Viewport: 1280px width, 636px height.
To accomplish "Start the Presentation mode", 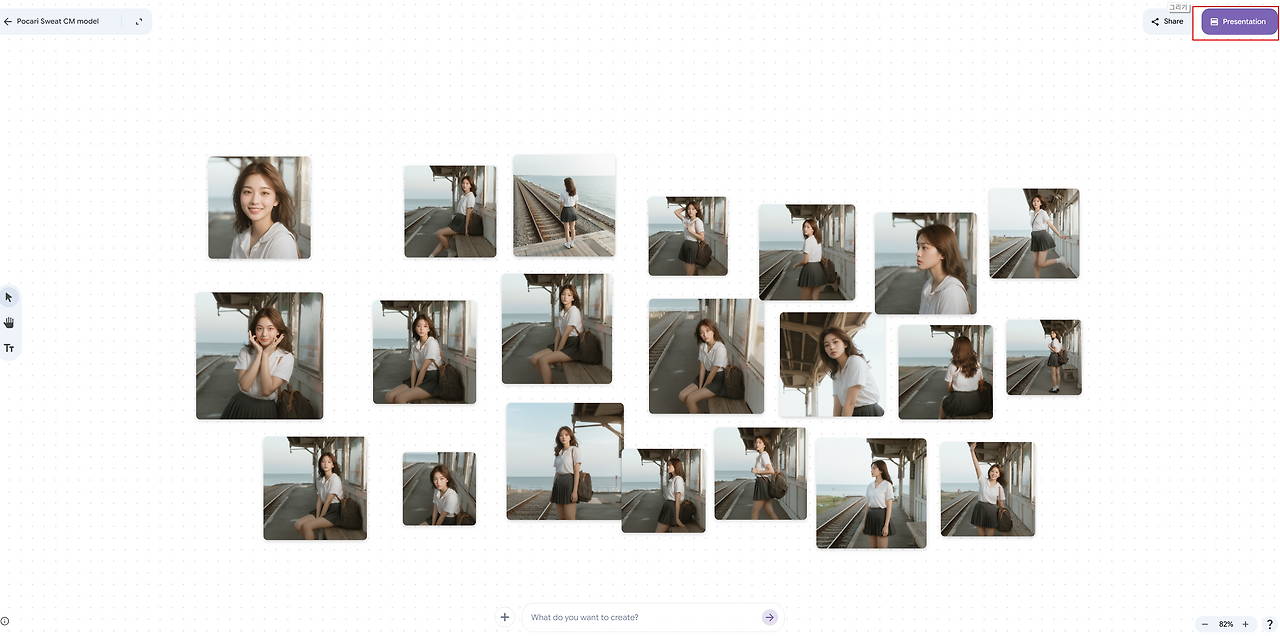I will tap(1238, 21).
